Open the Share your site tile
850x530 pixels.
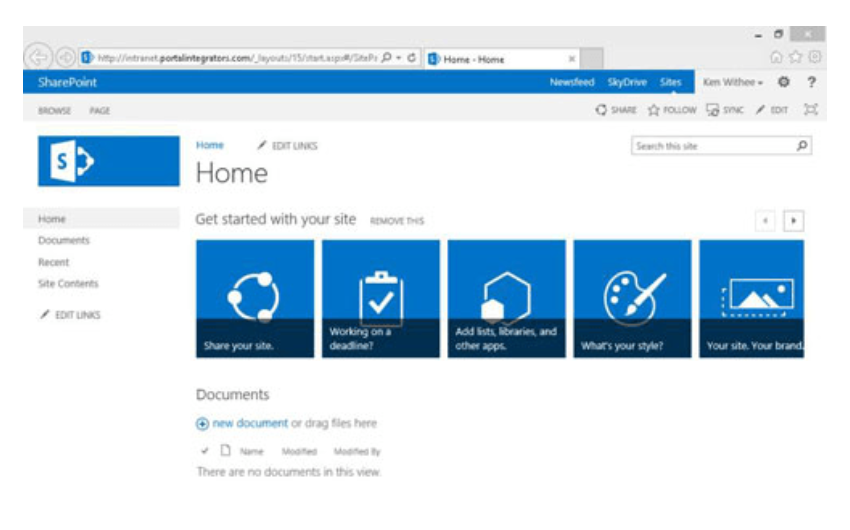click(255, 299)
